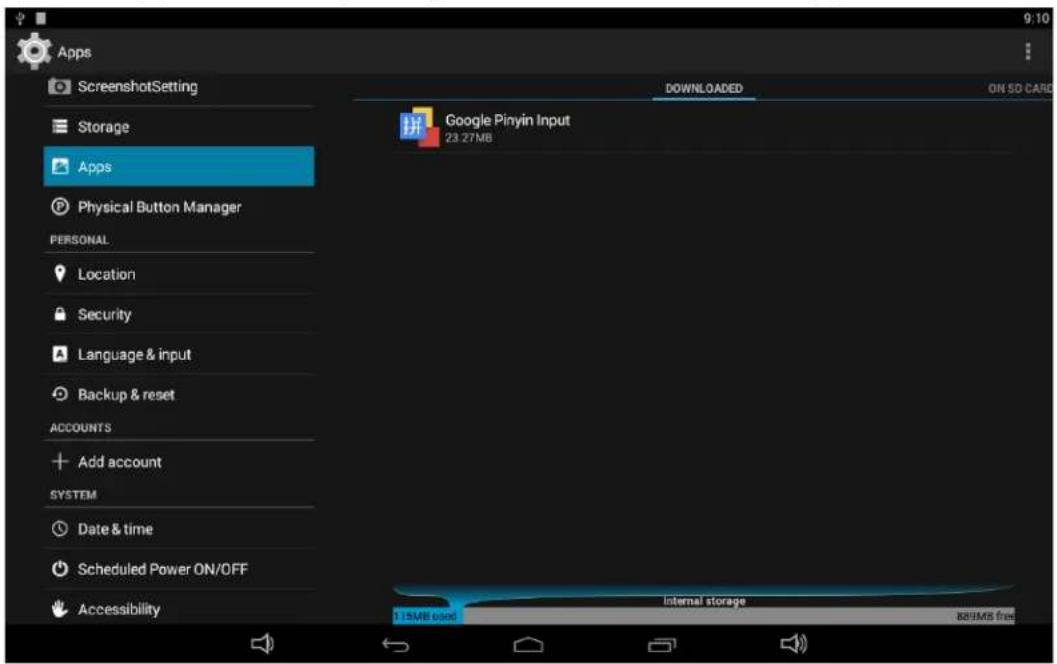This screenshot has width=1057, height=664.
Task: Open ScreenshotSetting in settings list
Action: tap(179, 86)
